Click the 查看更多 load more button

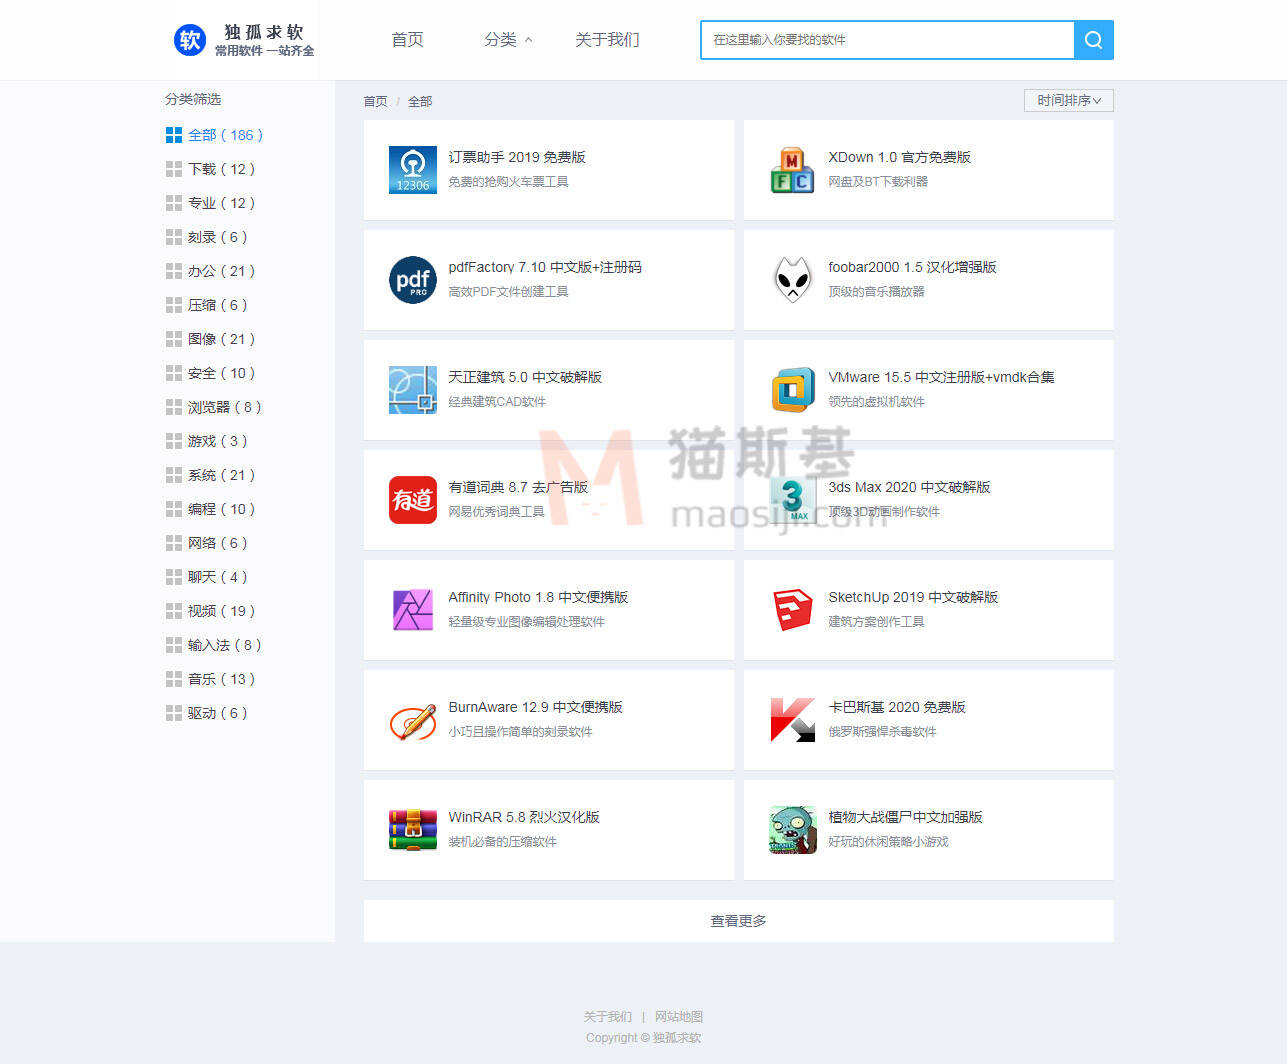739,921
